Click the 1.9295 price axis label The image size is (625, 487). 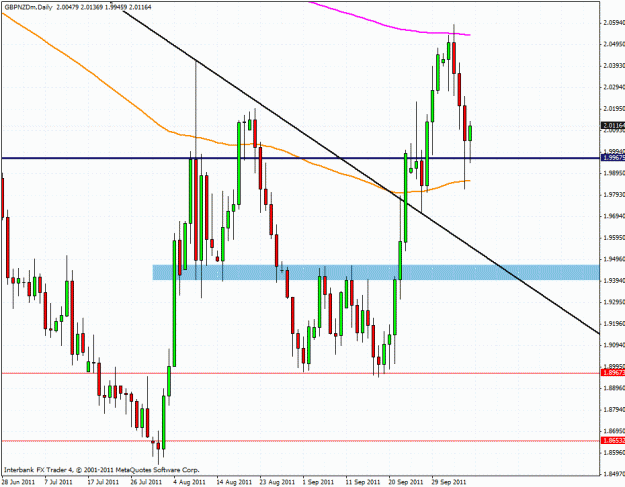pos(613,302)
